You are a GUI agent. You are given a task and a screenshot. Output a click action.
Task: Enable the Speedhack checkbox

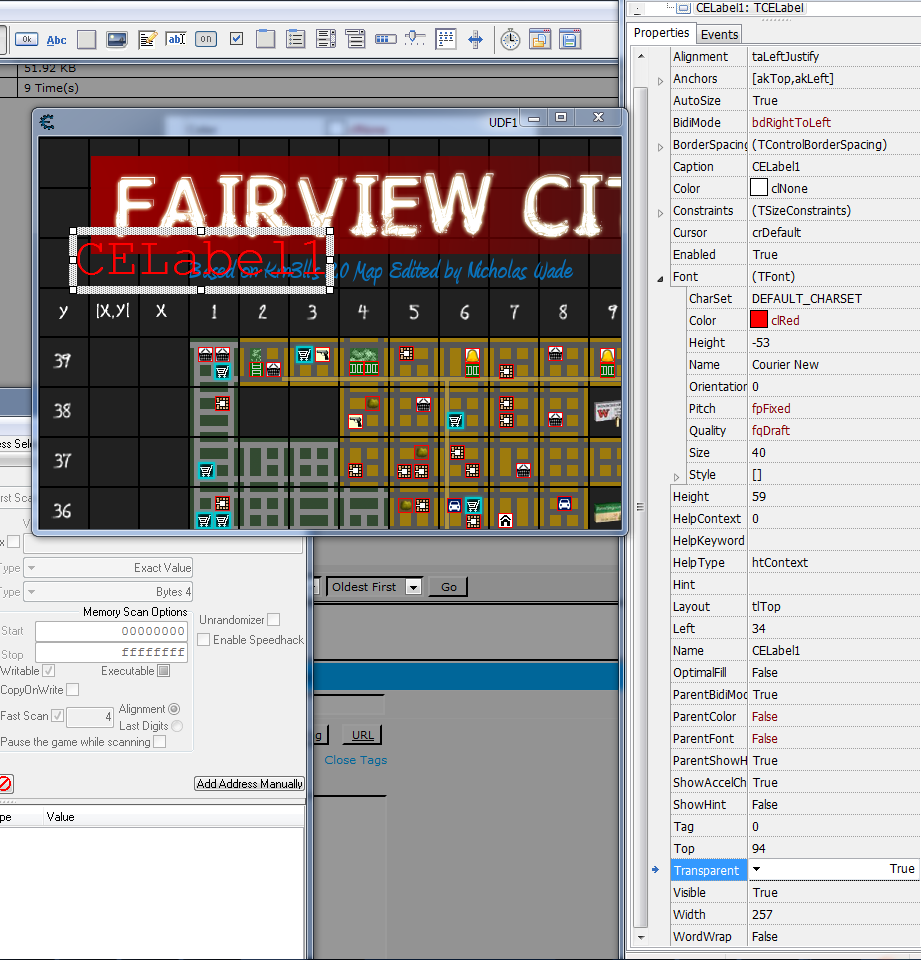(204, 640)
